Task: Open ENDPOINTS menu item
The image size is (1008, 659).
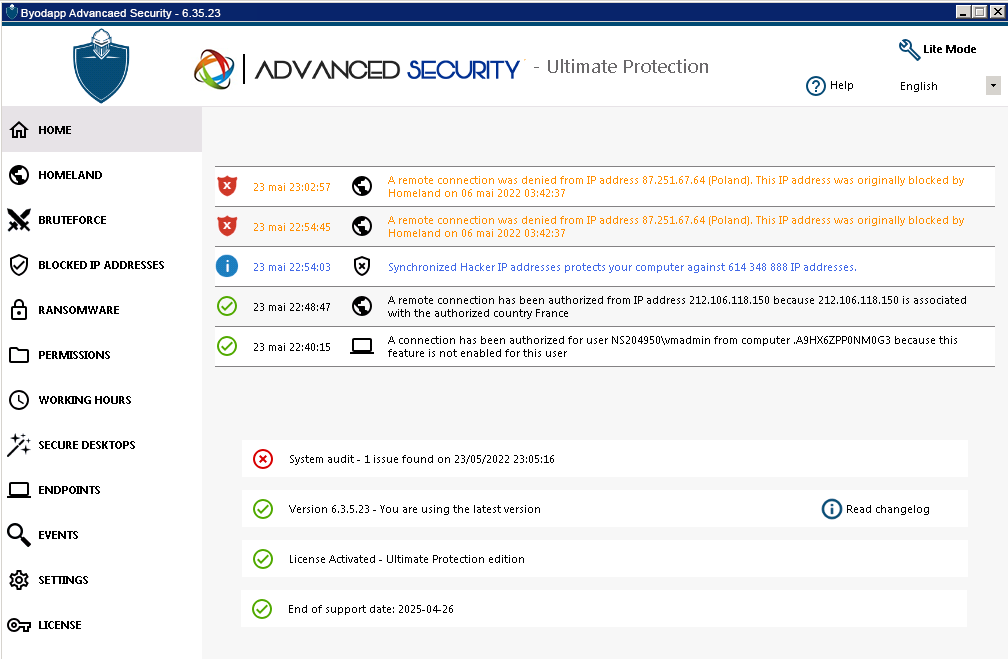Action: click(x=102, y=490)
